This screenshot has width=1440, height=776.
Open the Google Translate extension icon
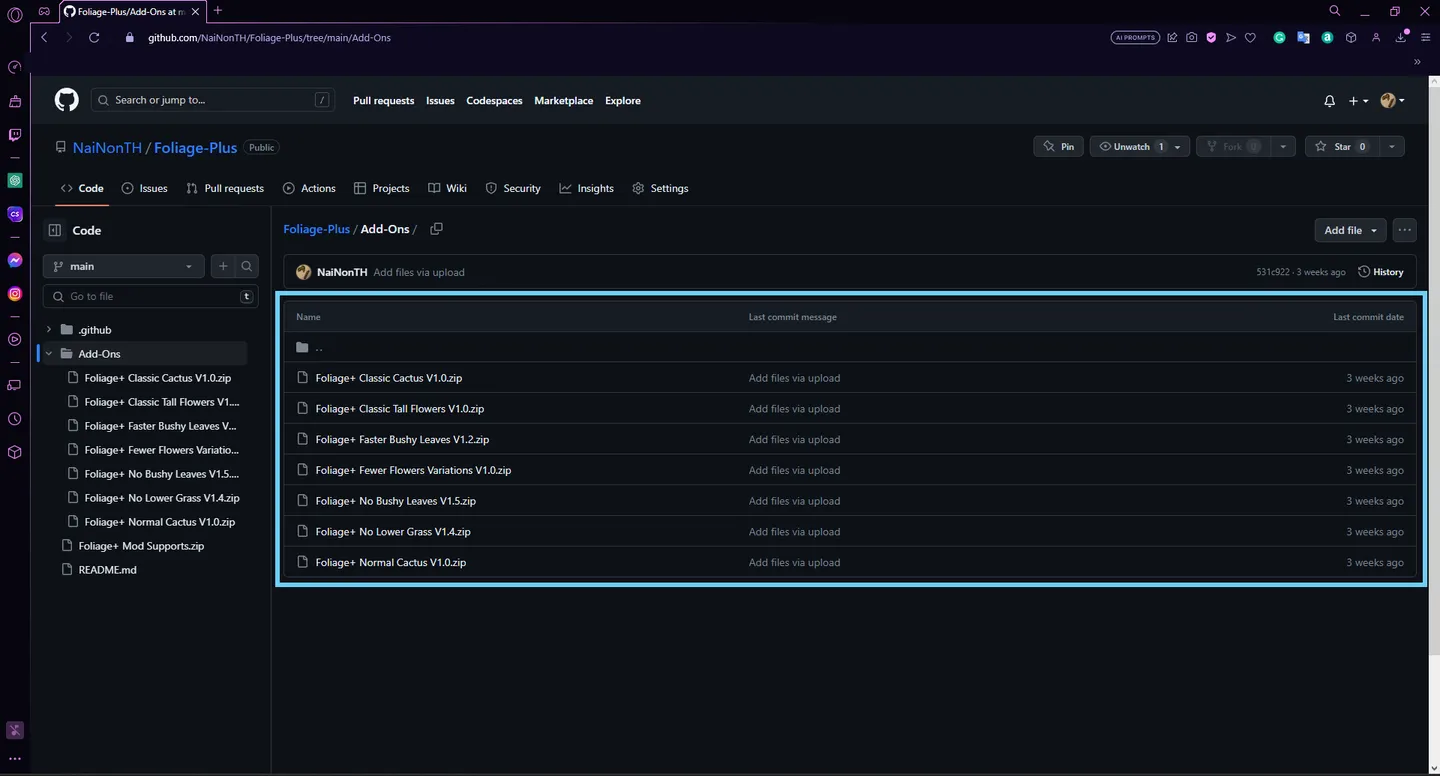pyautogui.click(x=1303, y=38)
